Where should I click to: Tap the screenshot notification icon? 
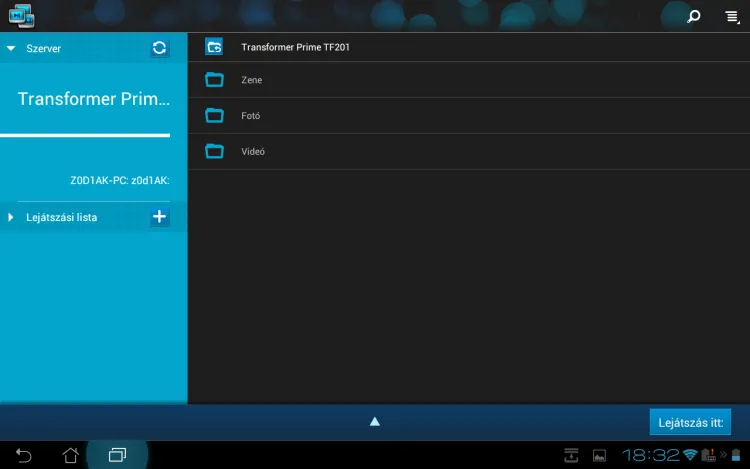[599, 455]
